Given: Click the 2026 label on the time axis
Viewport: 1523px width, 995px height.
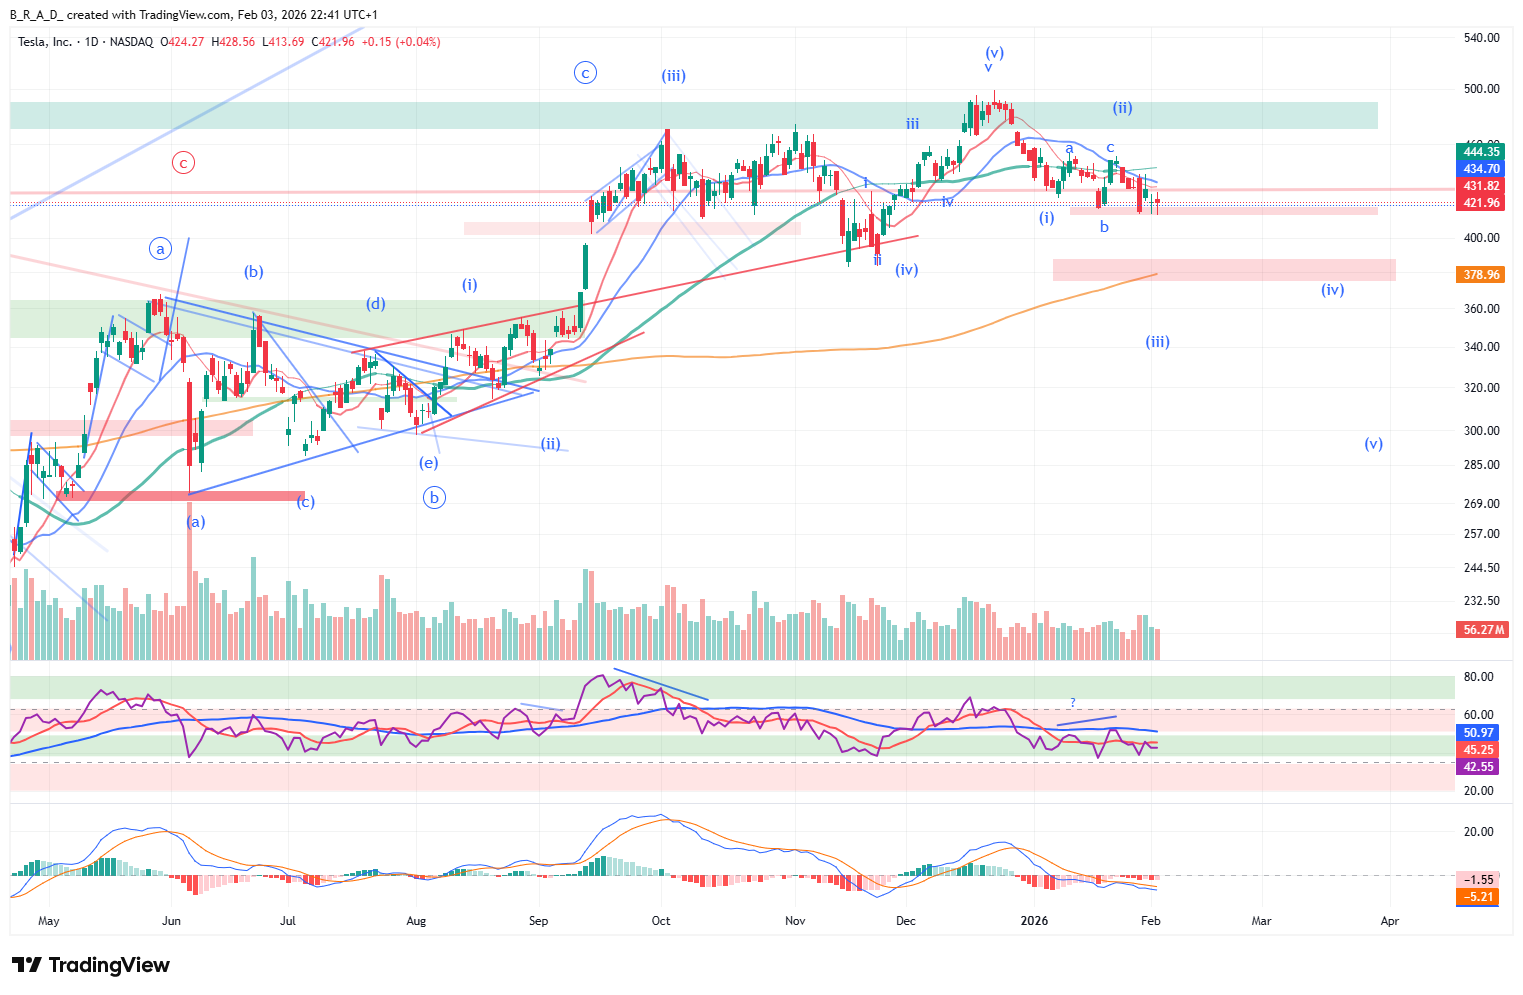Looking at the screenshot, I should click(1034, 921).
